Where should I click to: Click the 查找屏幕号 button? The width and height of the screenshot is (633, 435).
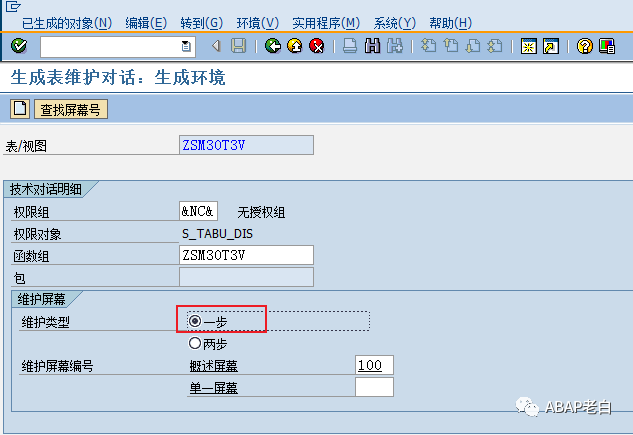[71, 109]
